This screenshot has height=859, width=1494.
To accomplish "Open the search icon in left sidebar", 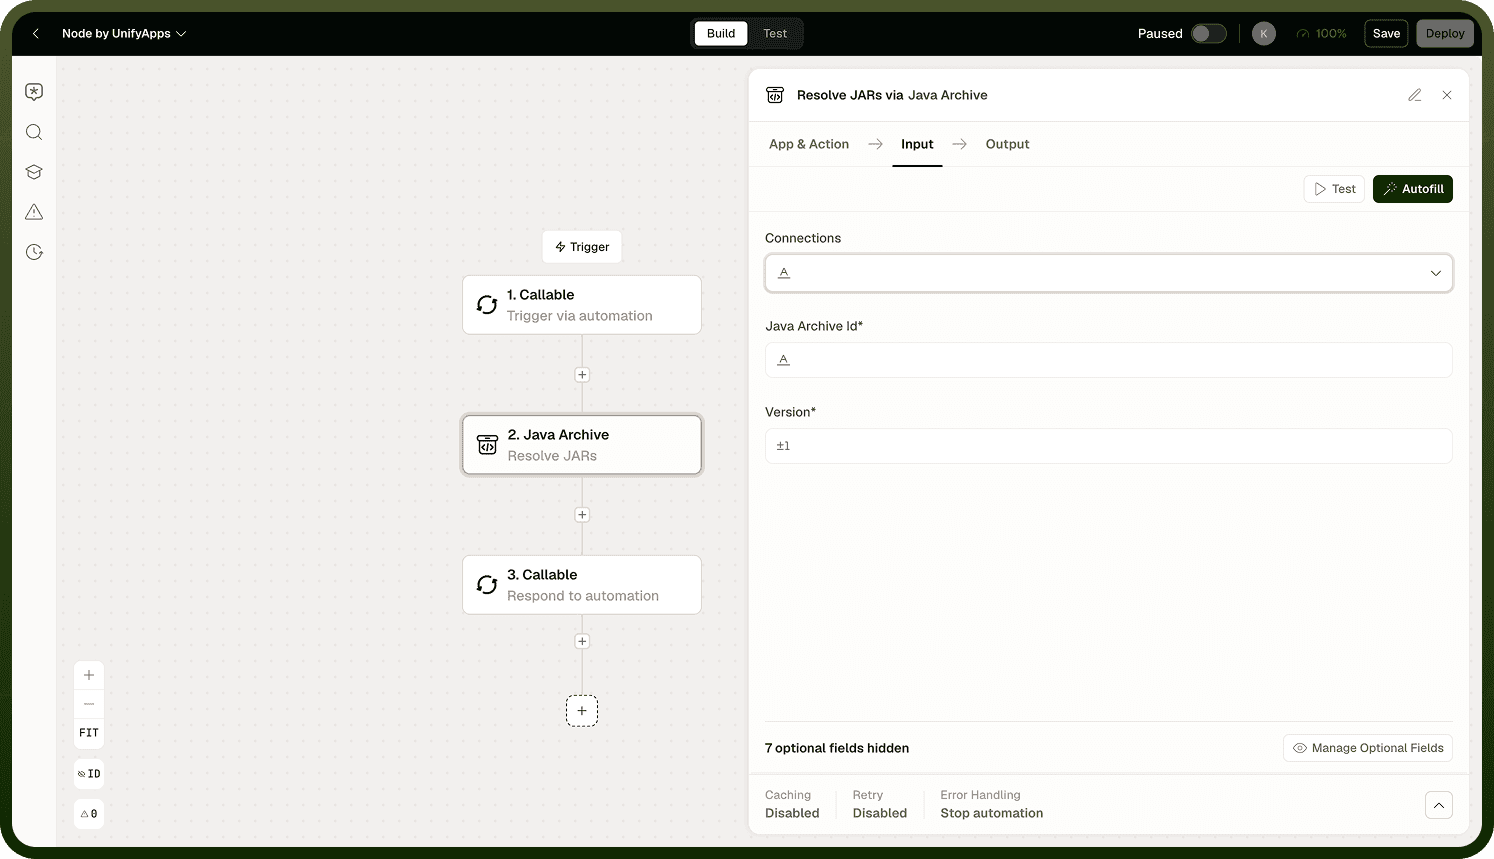I will 34,132.
